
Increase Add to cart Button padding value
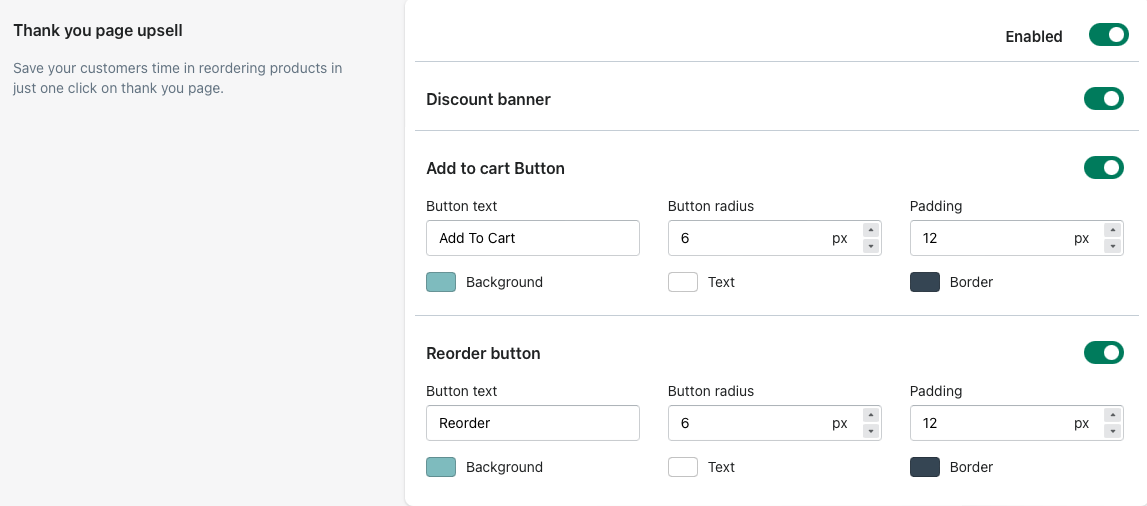1112,231
